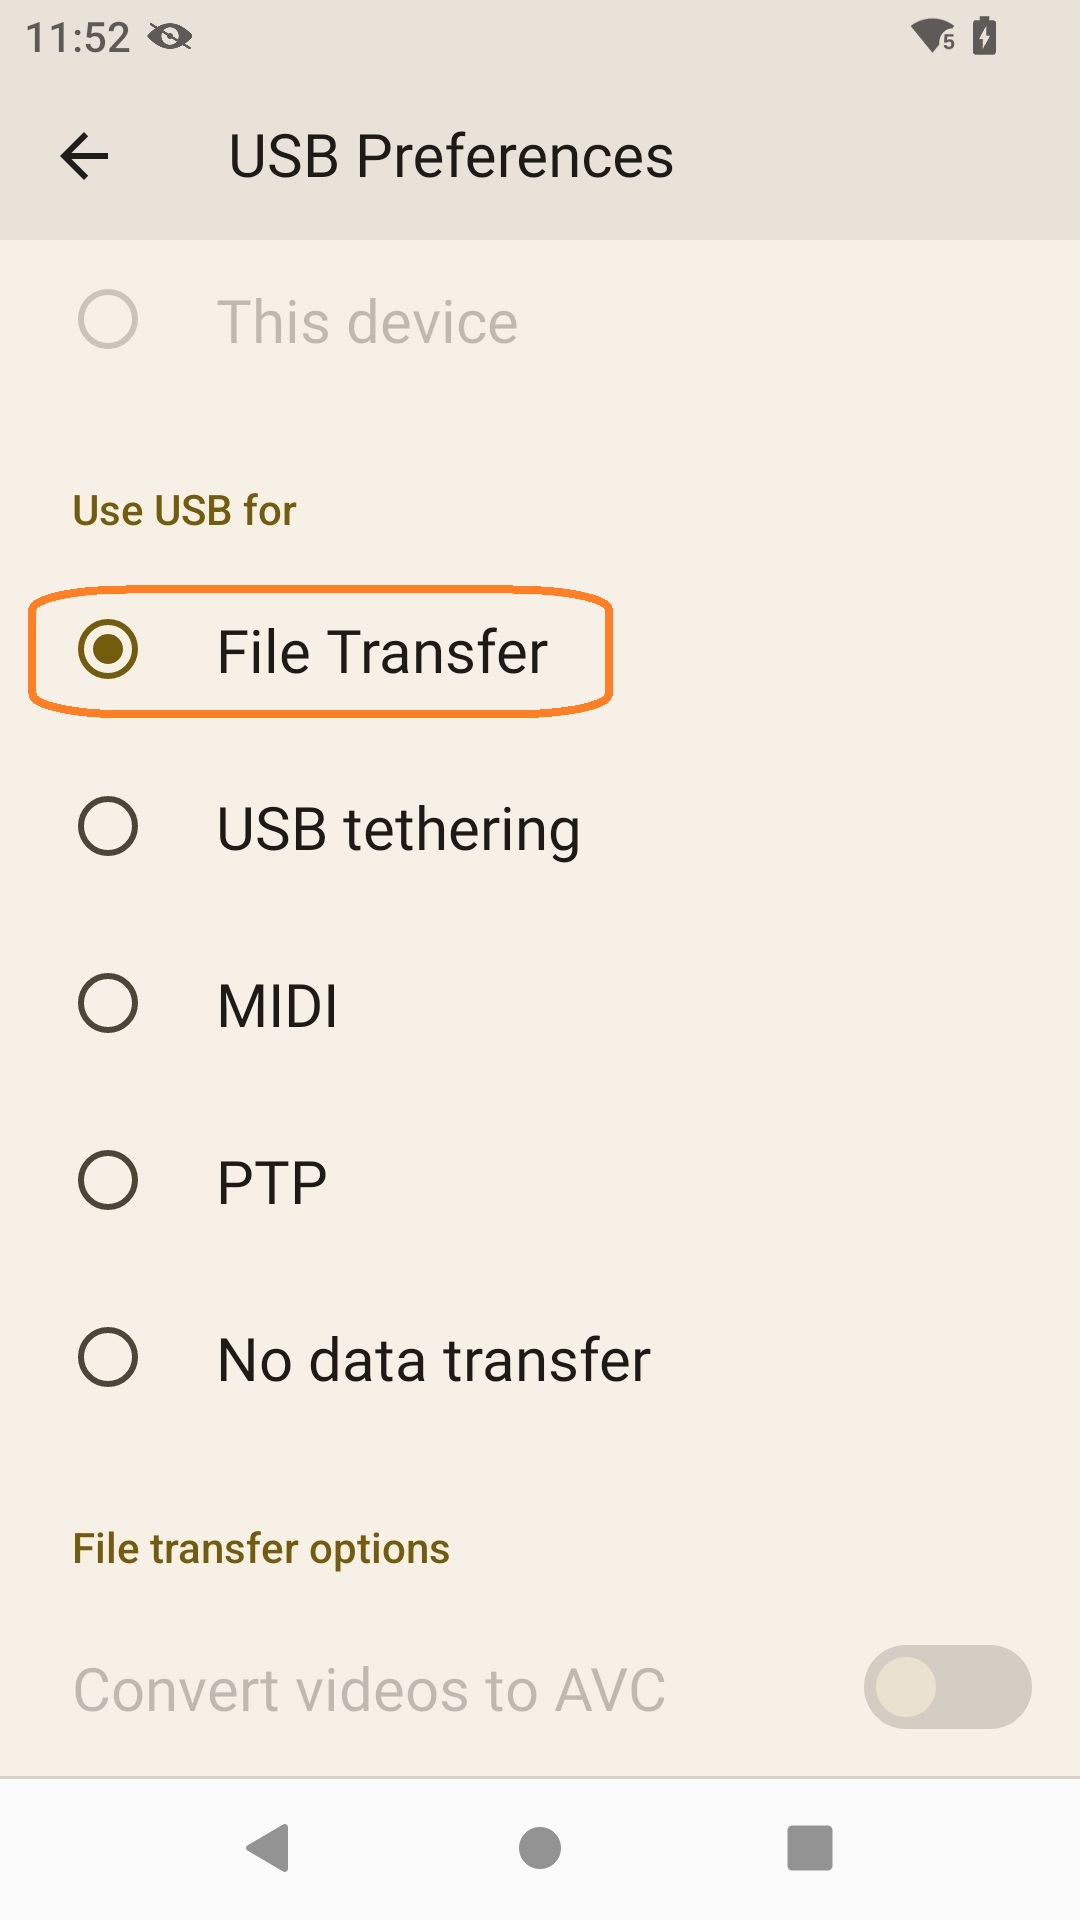Screen dimensions: 1080x1920
Task: Click the back arrow on USB Preferences
Action: [x=84, y=155]
